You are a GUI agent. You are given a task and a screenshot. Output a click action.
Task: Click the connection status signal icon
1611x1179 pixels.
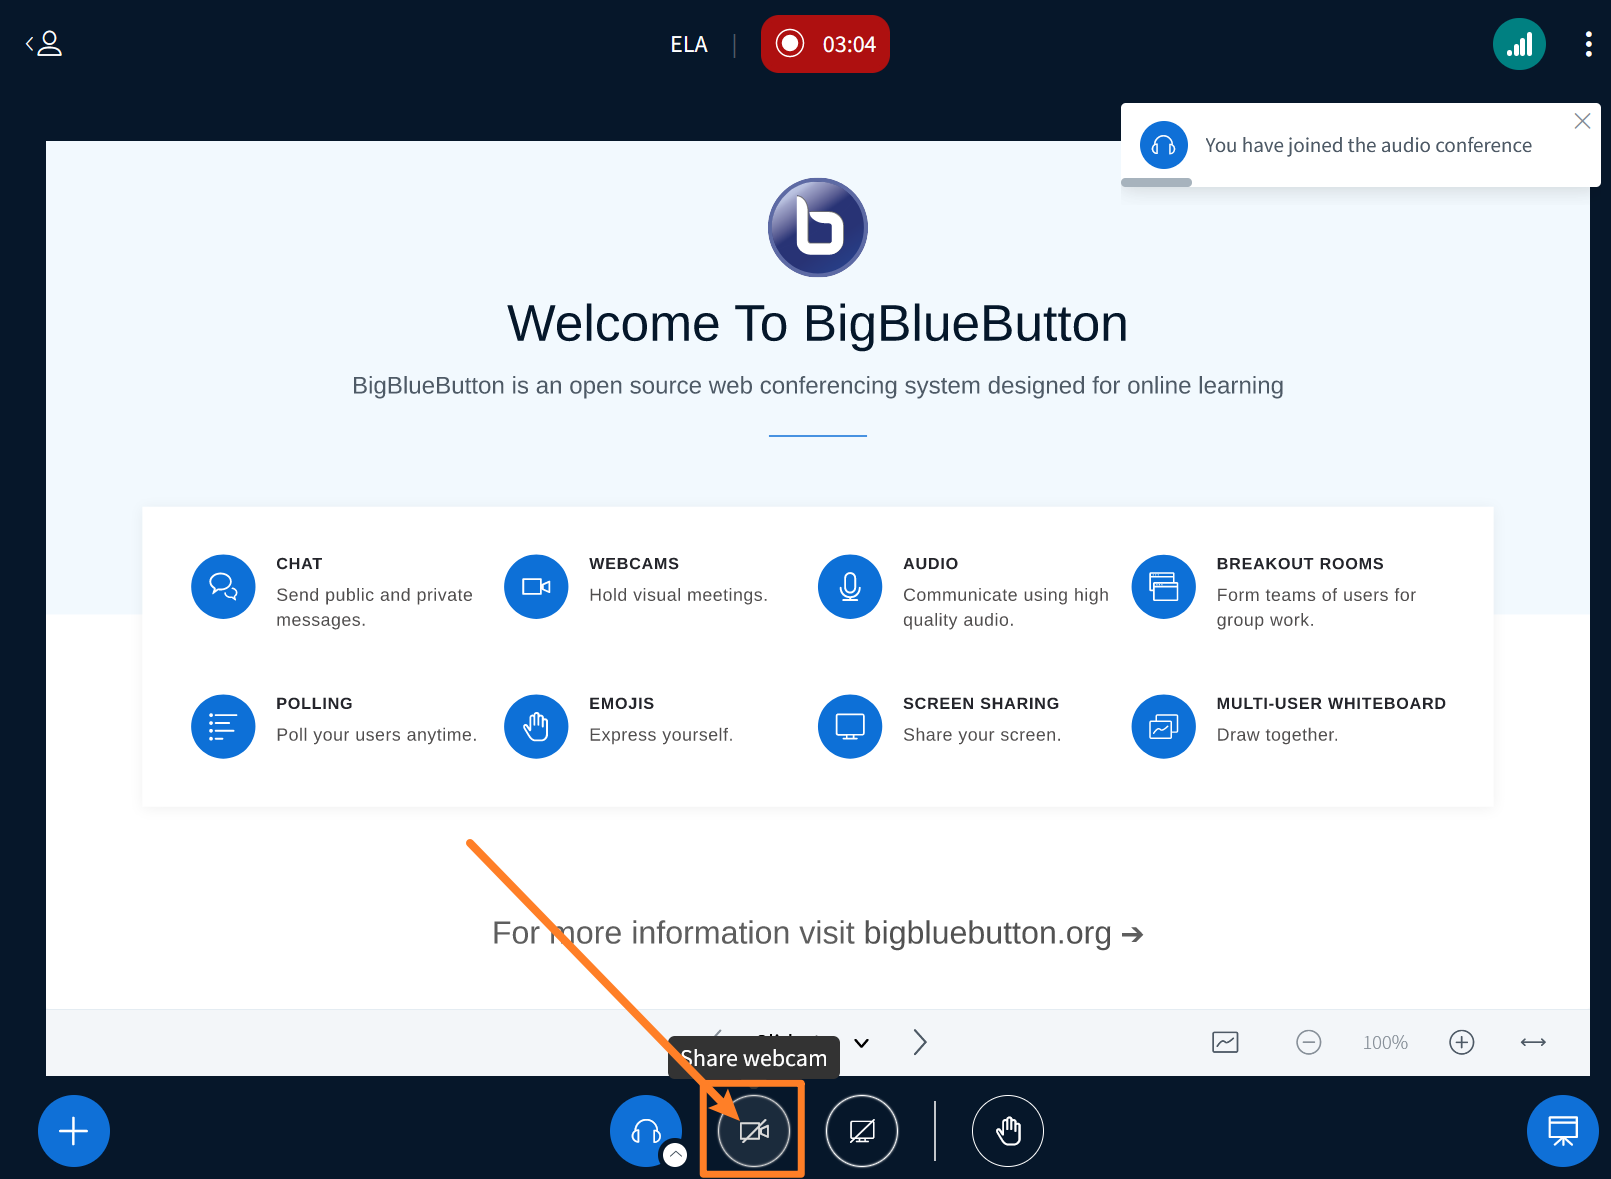click(1518, 44)
